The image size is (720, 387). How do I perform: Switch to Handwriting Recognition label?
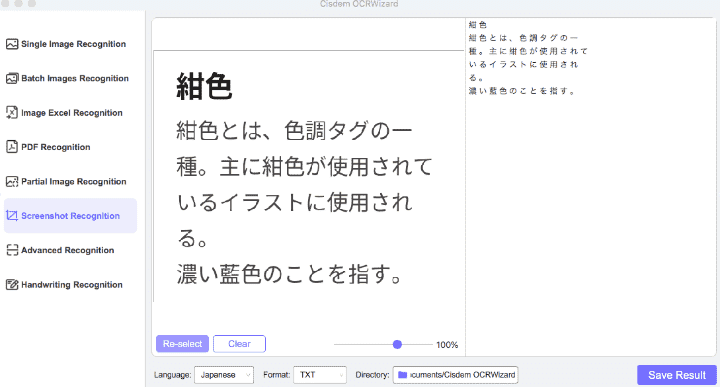[x=72, y=285]
